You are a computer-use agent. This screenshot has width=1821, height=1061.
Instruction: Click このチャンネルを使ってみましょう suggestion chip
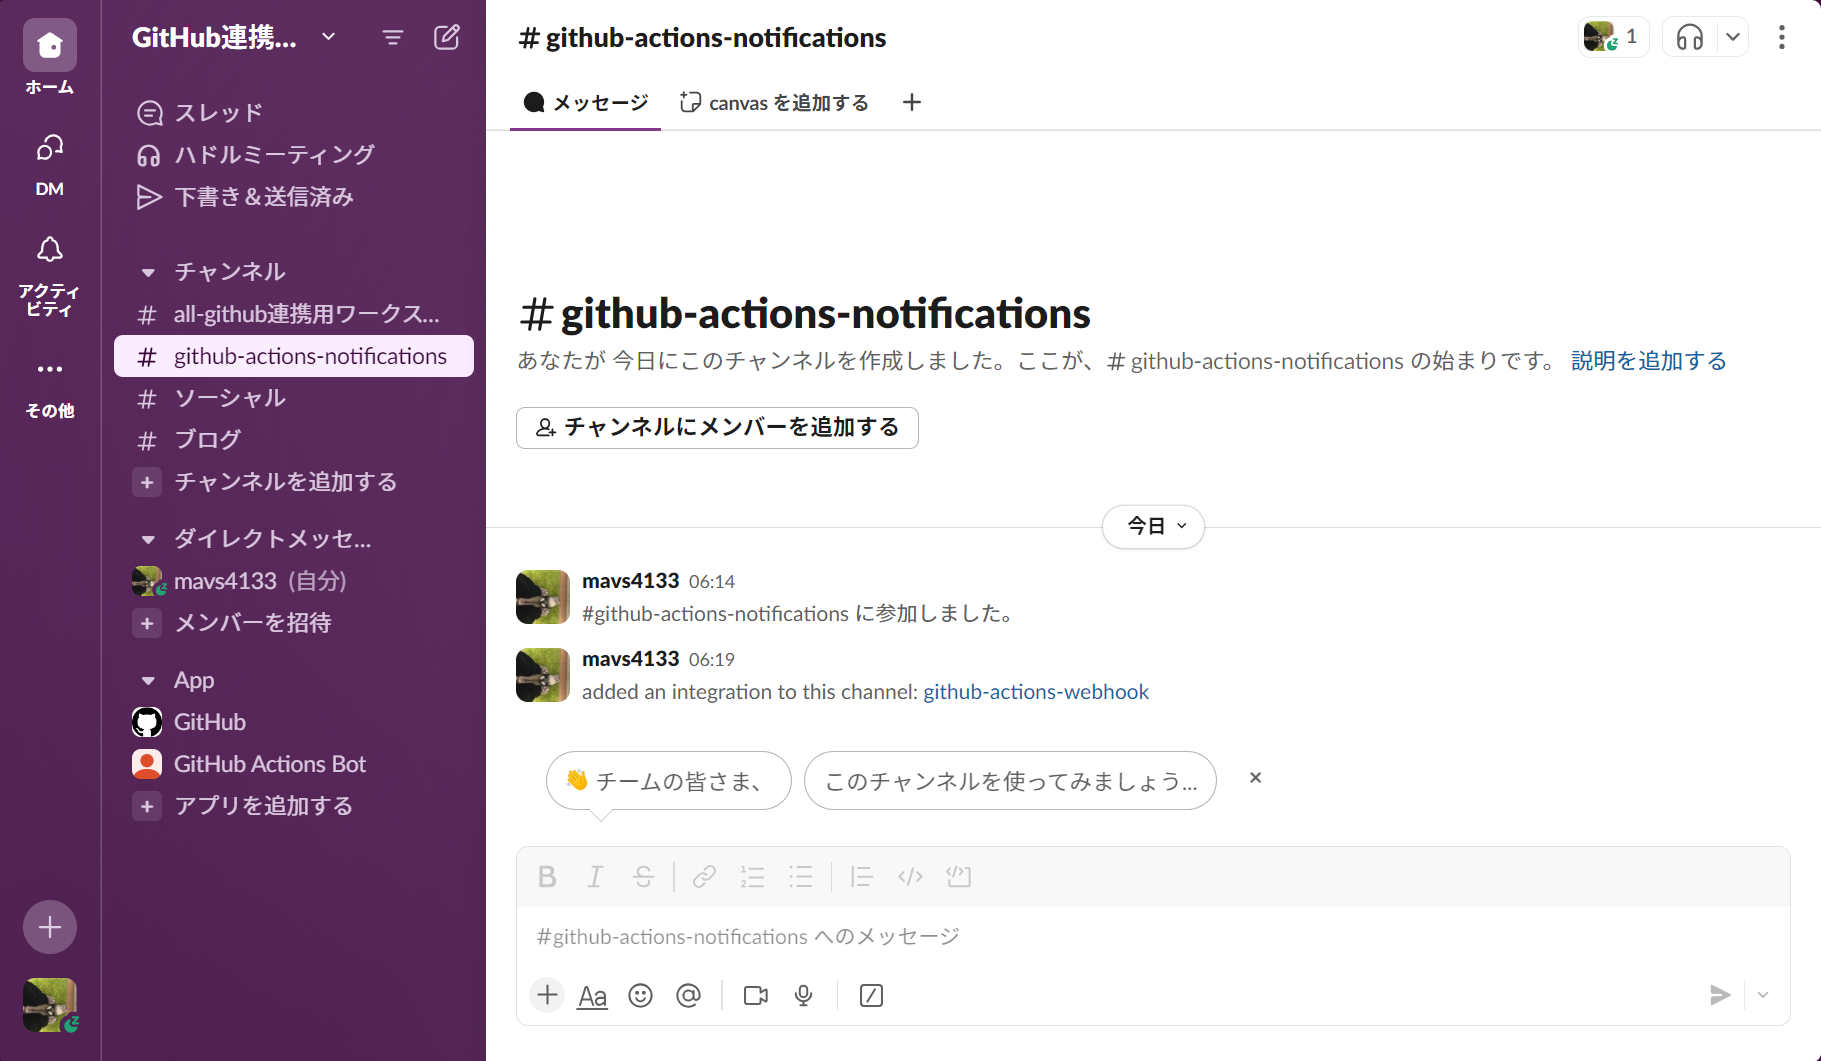pos(1010,781)
